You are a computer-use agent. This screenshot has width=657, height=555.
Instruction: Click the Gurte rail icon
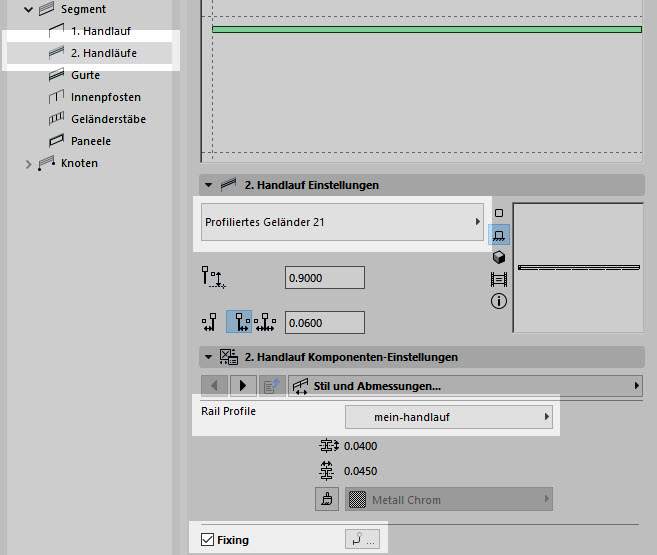56,75
